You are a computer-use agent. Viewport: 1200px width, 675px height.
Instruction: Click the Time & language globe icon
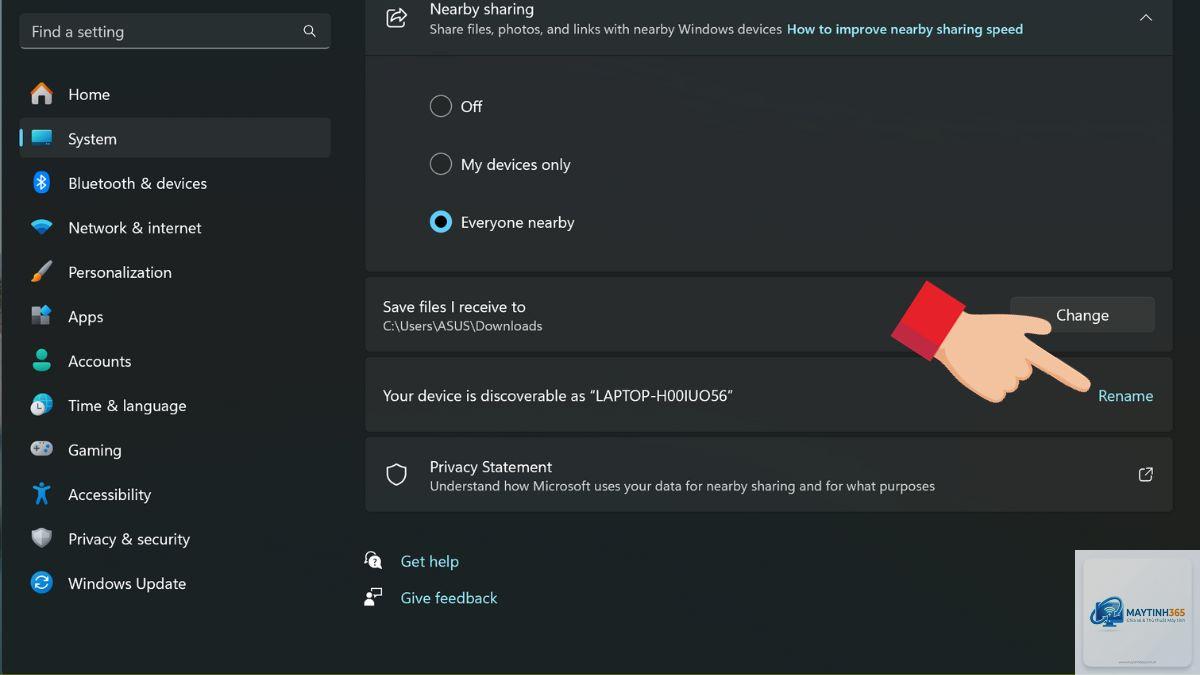coord(42,405)
